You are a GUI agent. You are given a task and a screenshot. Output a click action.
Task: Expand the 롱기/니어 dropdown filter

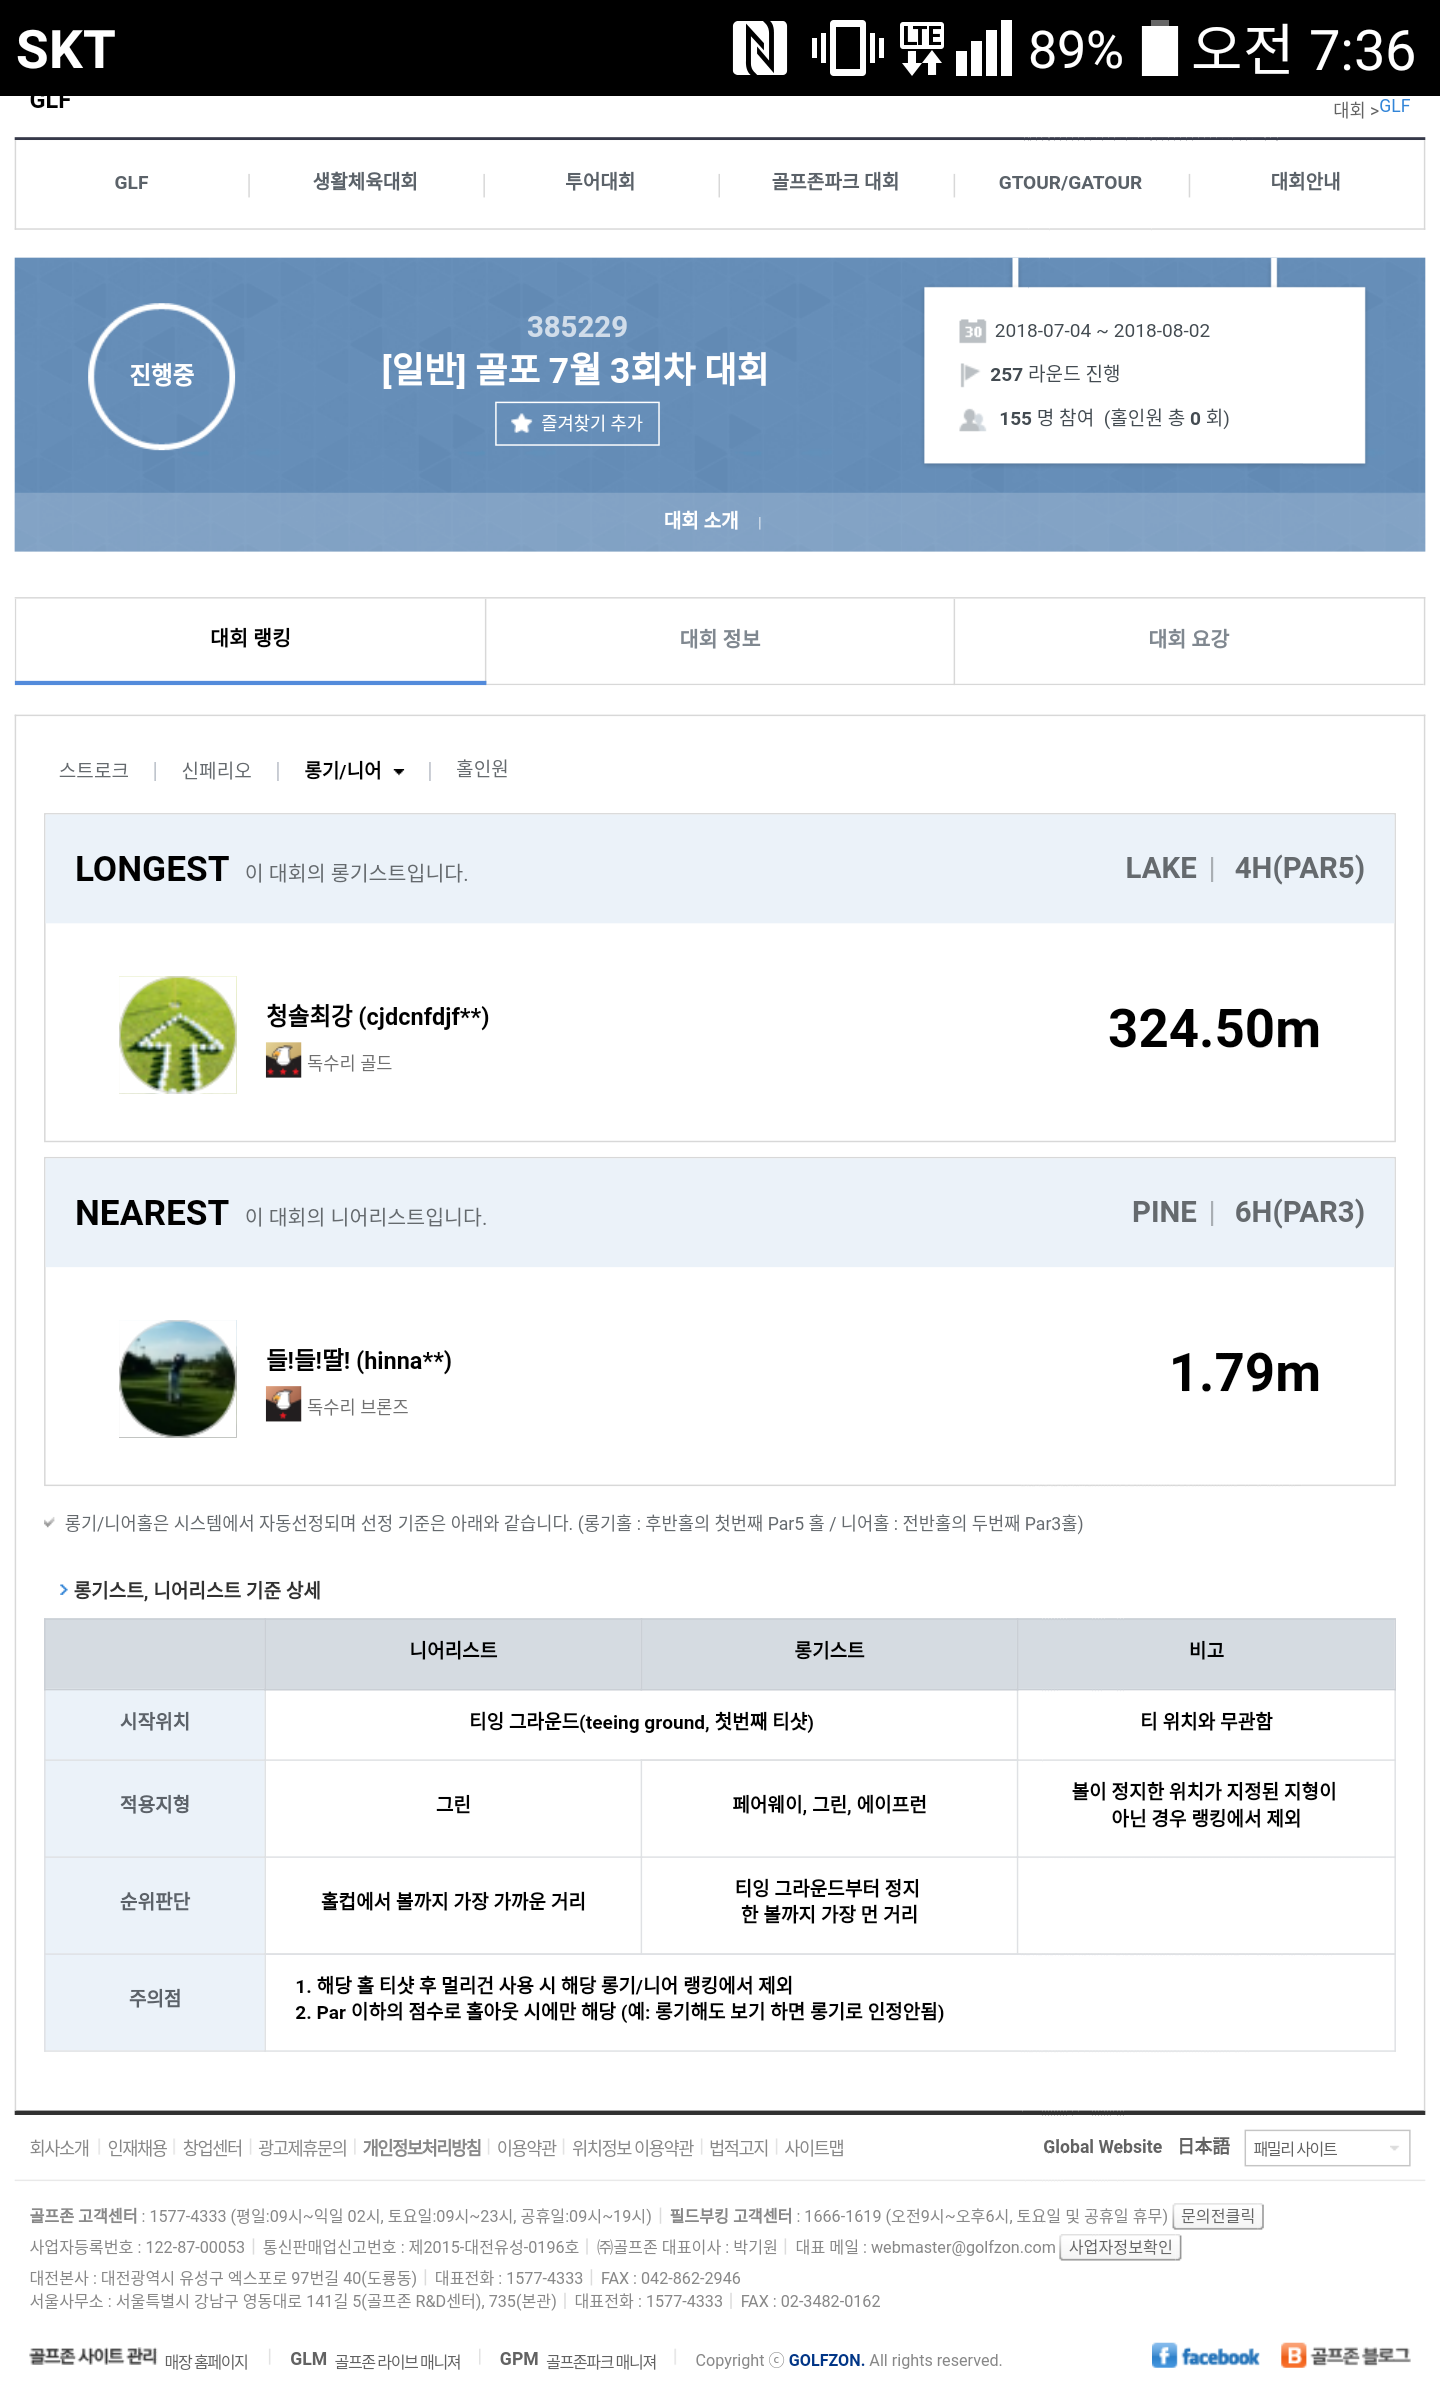click(354, 771)
